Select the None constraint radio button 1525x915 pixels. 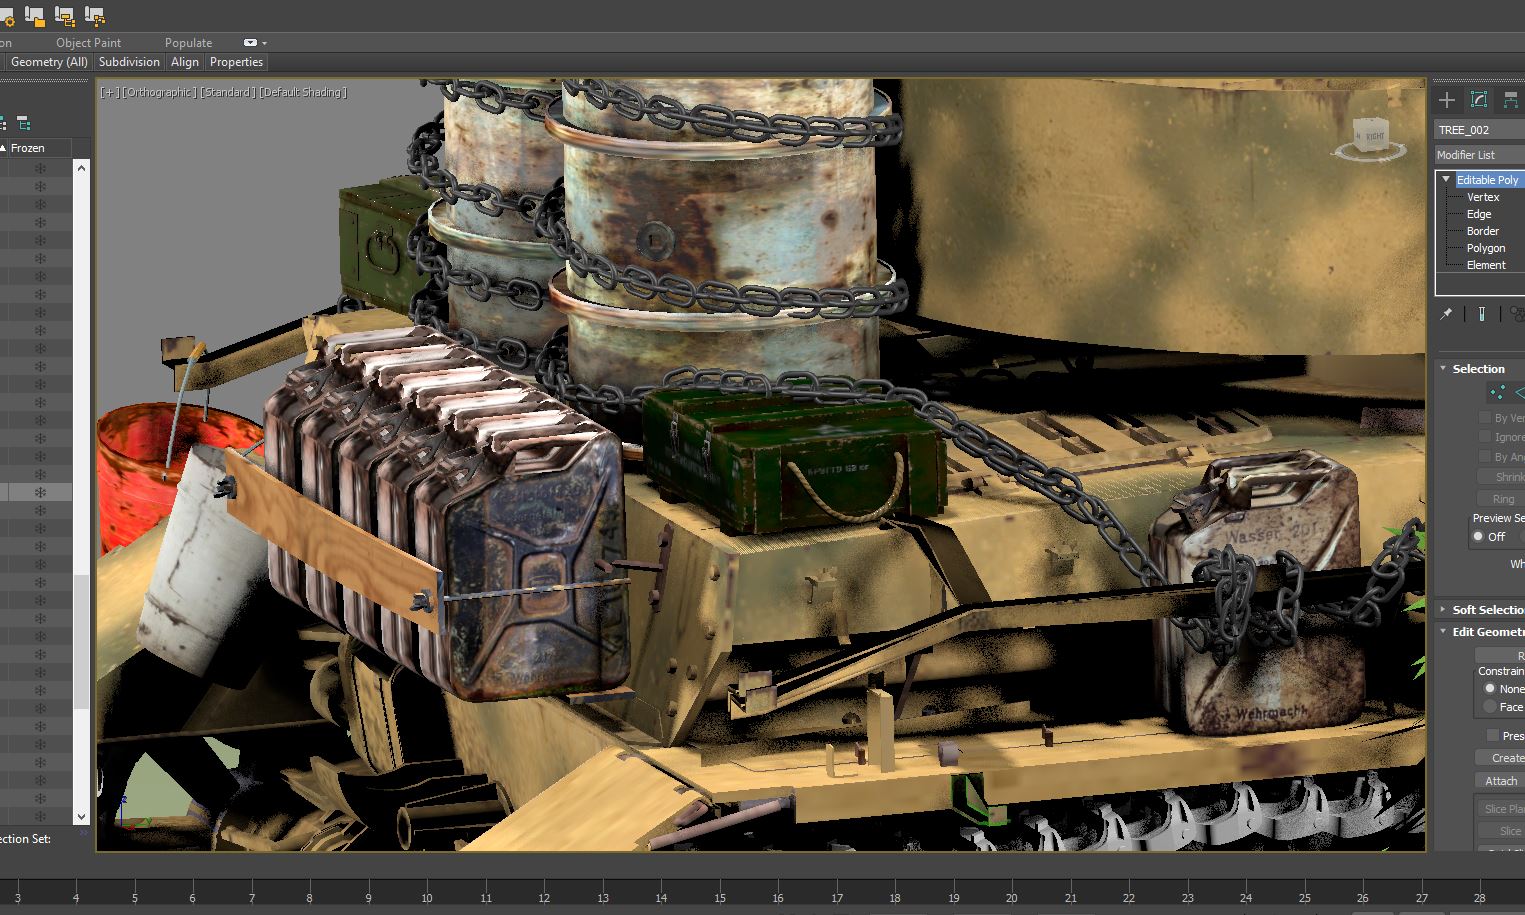click(x=1490, y=688)
